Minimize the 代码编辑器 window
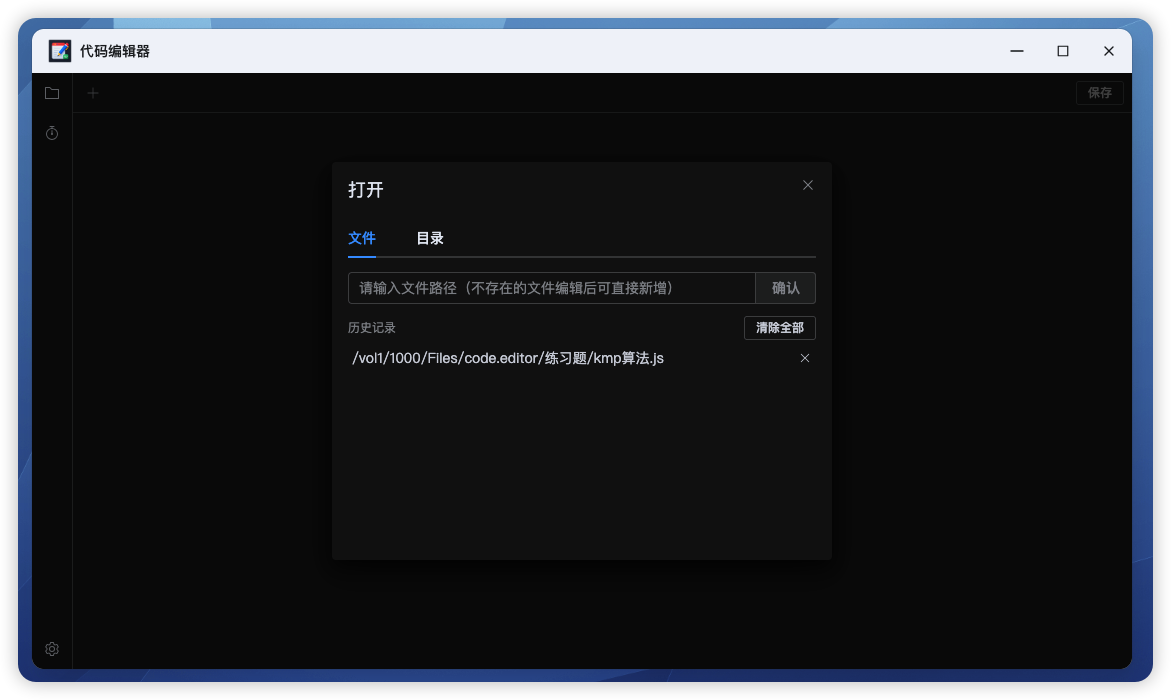Screen dimensions: 1171x700 [x=1016, y=51]
